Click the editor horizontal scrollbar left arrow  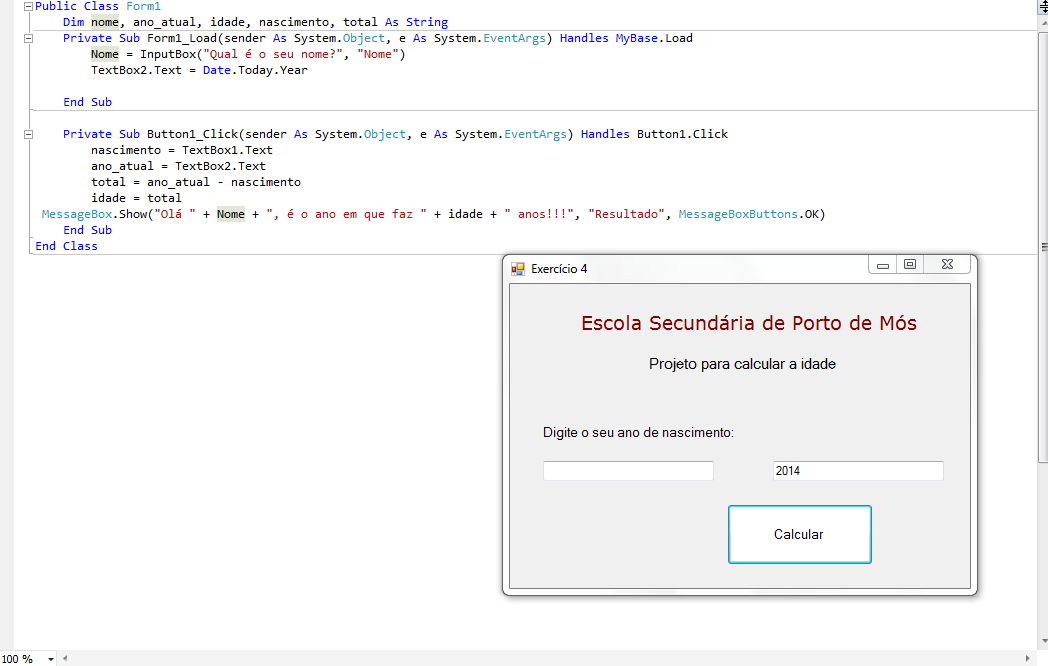click(65, 659)
